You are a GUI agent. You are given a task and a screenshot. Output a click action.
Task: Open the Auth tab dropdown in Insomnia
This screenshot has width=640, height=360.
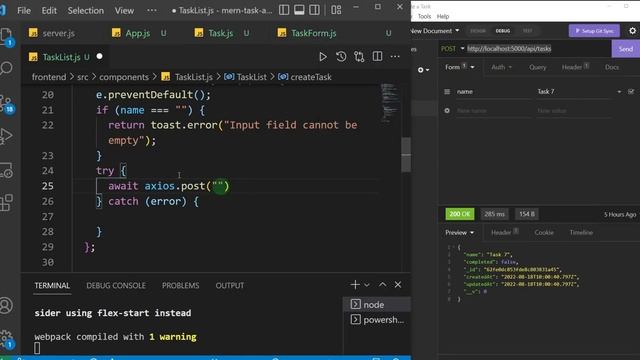[501, 67]
